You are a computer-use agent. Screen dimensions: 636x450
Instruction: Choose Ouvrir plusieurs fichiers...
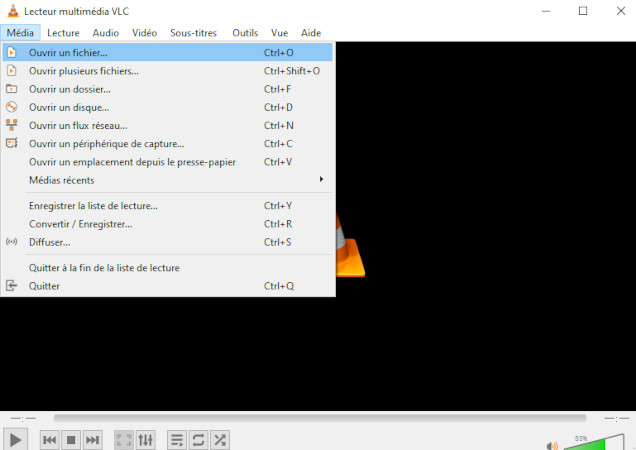[168, 71]
